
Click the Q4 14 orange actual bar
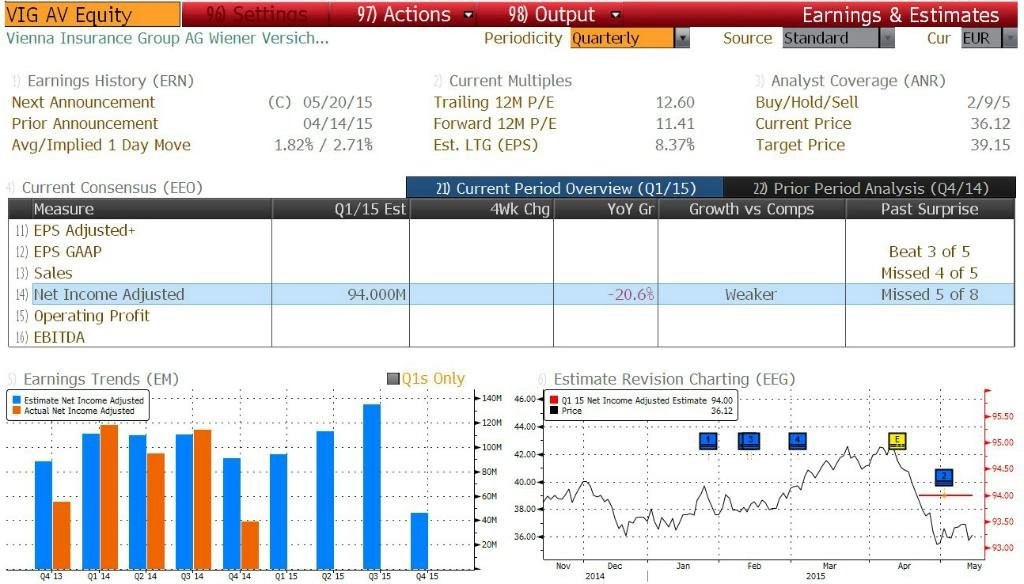tap(250, 545)
